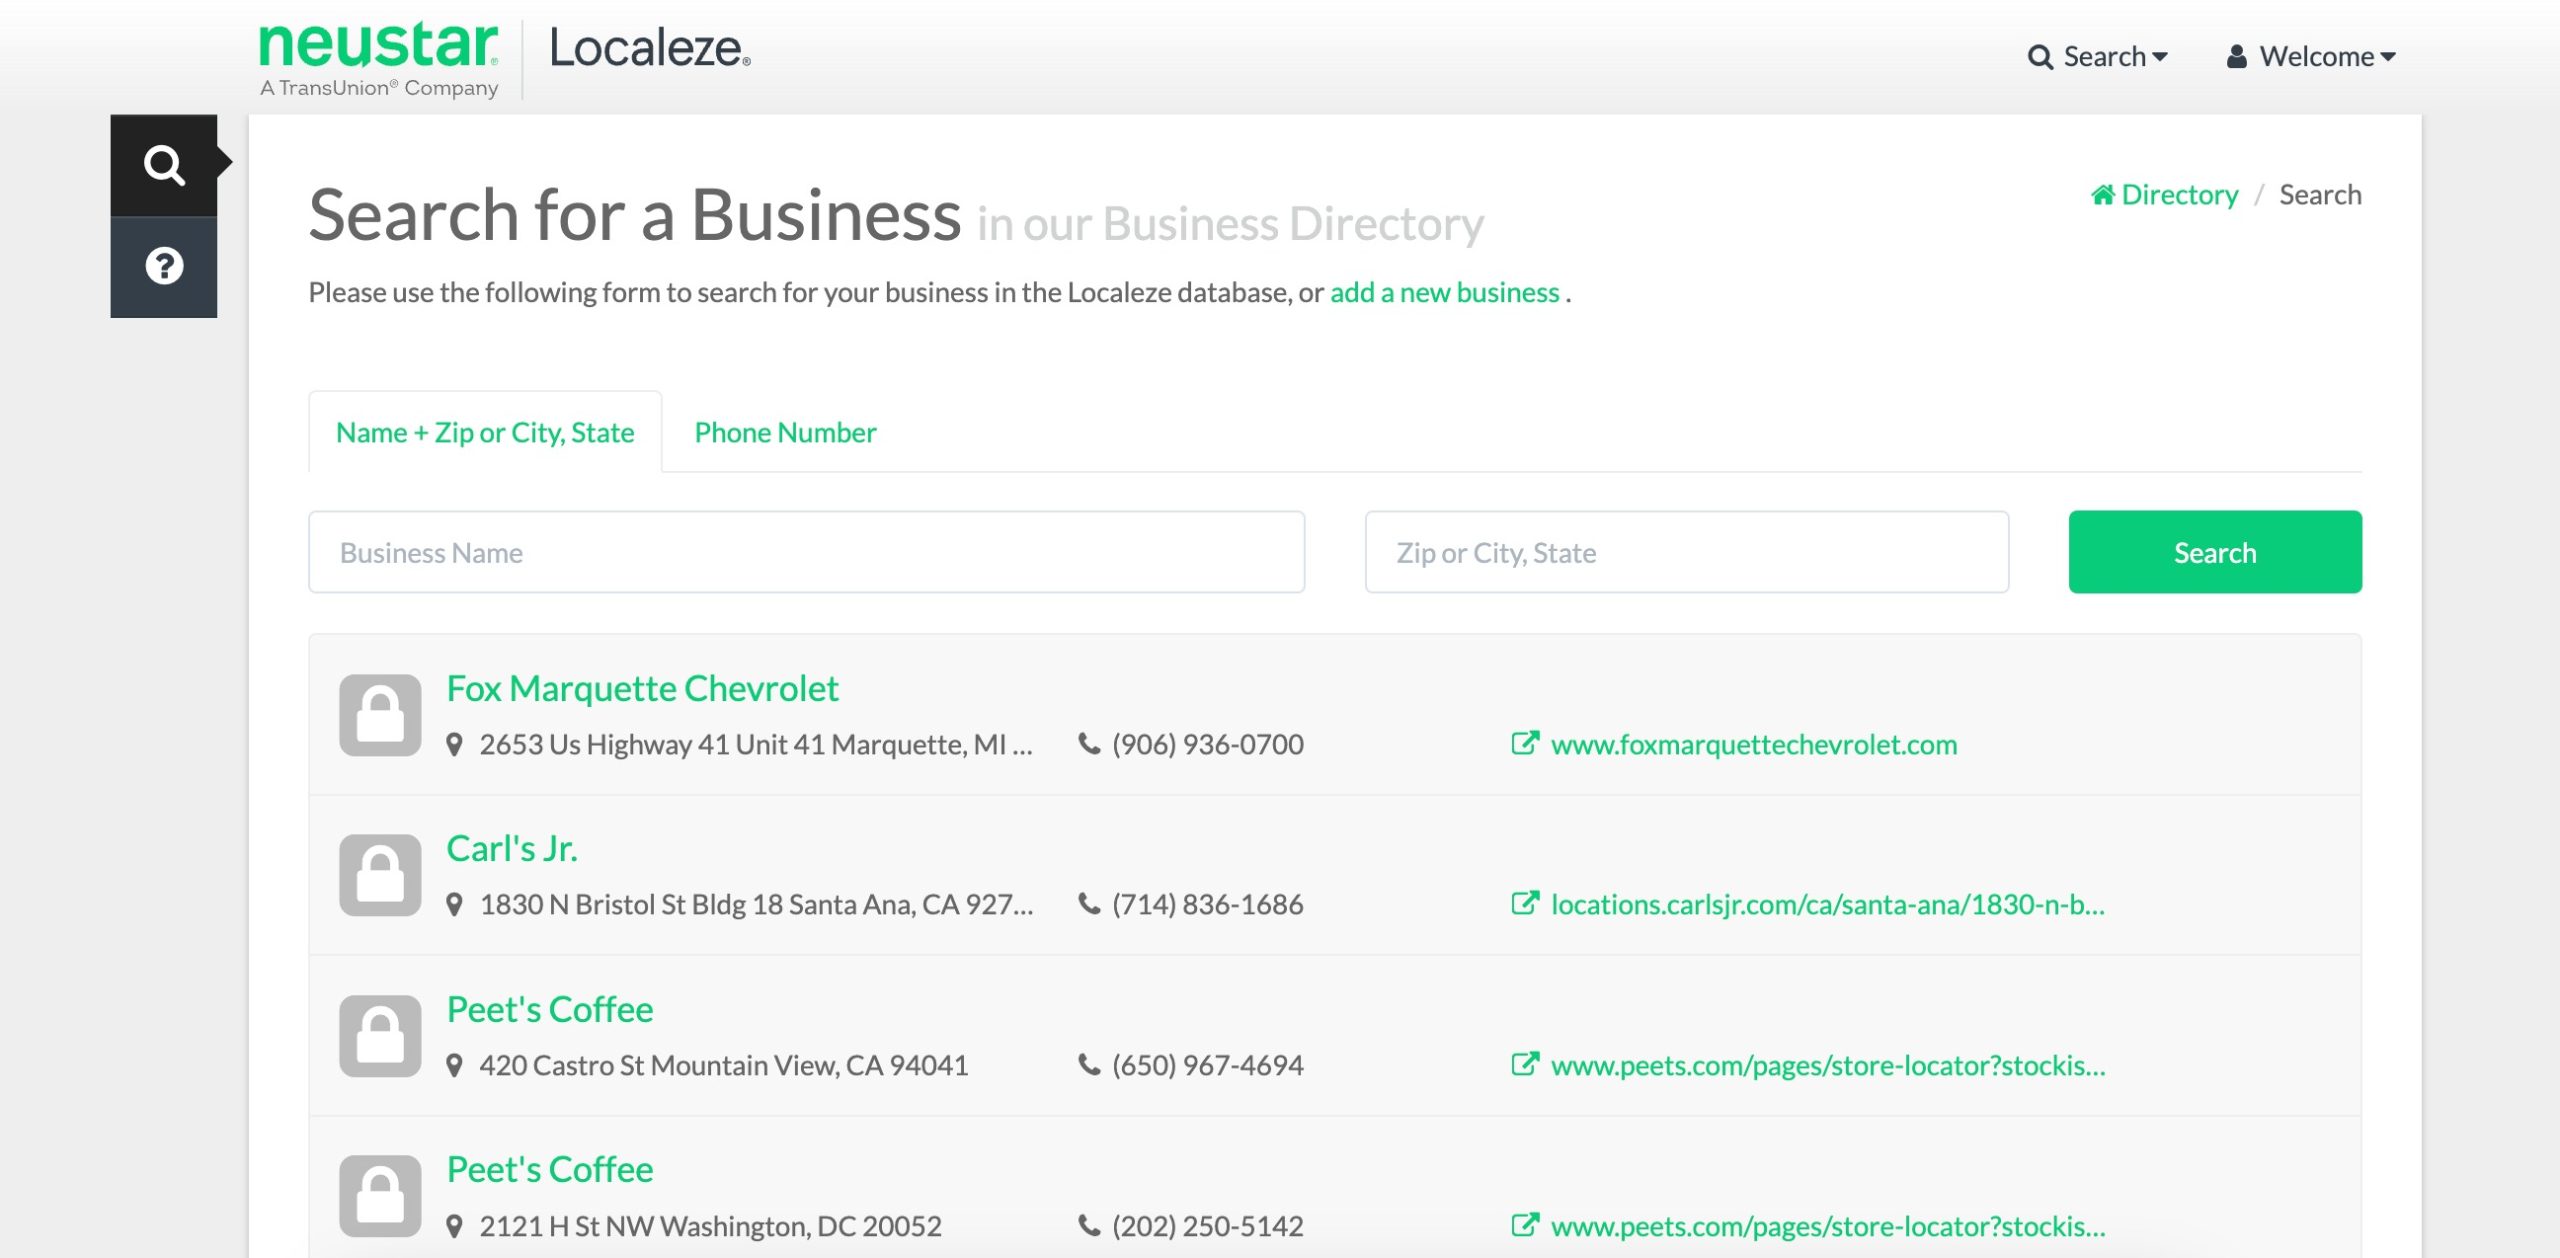This screenshot has width=2560, height=1258.
Task: Click the phone icon beside (650) 967-4694
Action: (1089, 1065)
